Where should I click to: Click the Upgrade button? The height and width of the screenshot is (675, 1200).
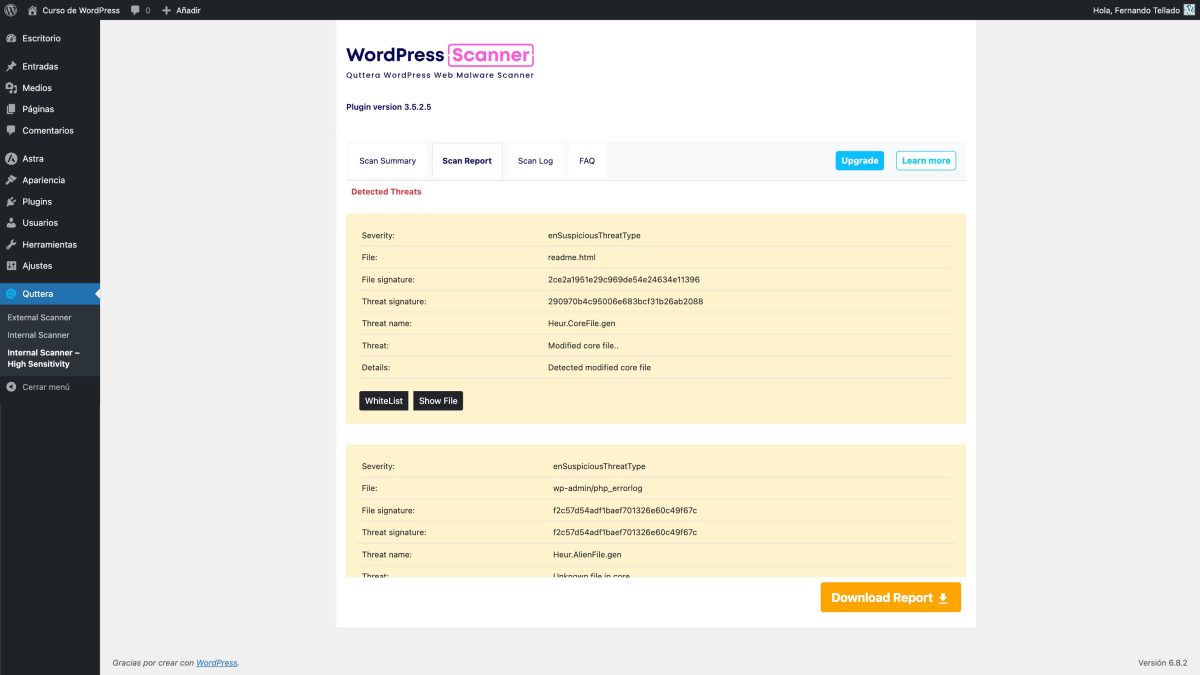coord(858,160)
